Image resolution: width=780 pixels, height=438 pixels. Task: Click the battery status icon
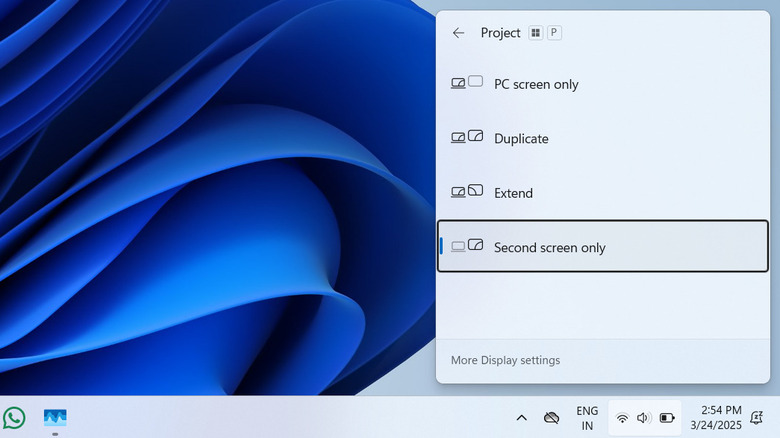(666, 418)
